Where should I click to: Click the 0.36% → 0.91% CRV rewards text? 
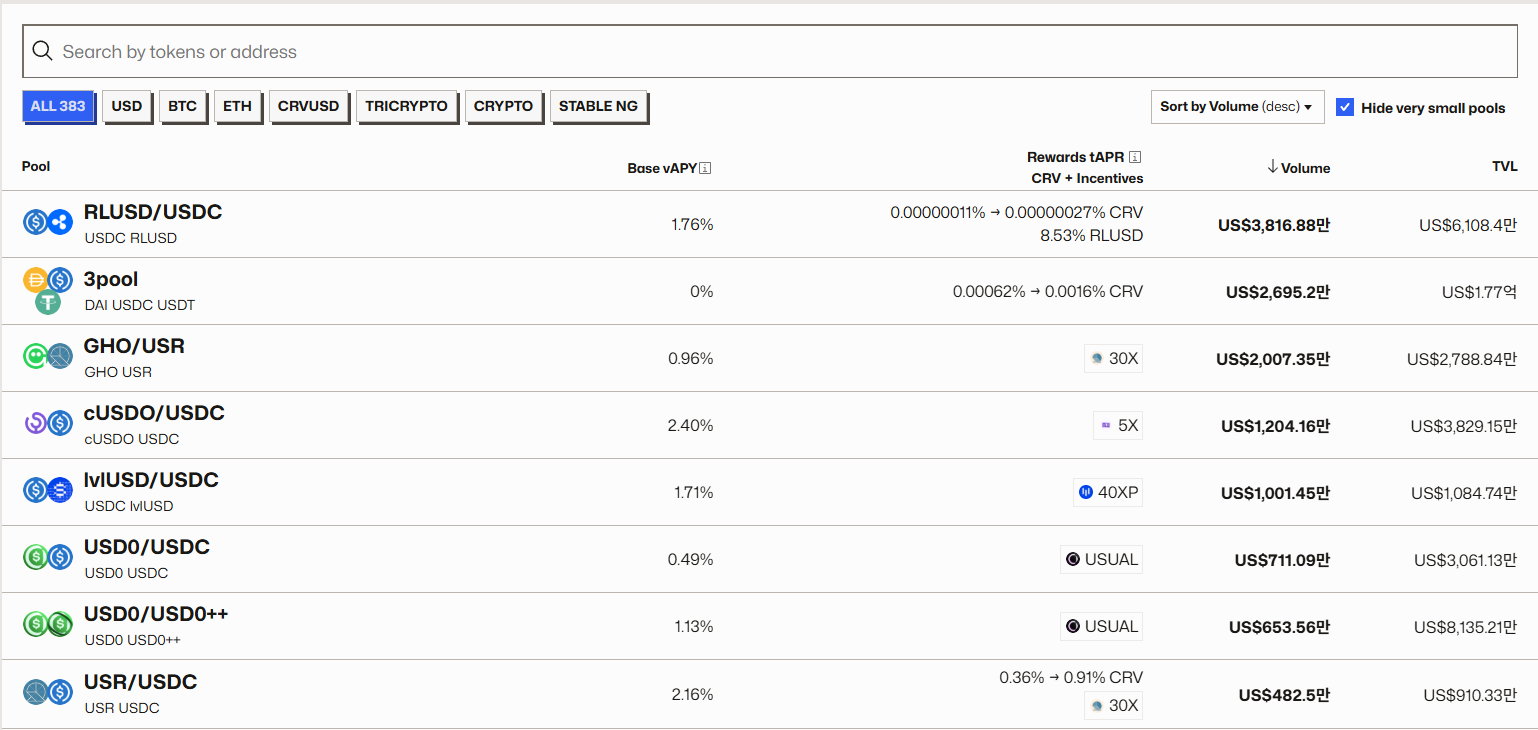[1071, 677]
